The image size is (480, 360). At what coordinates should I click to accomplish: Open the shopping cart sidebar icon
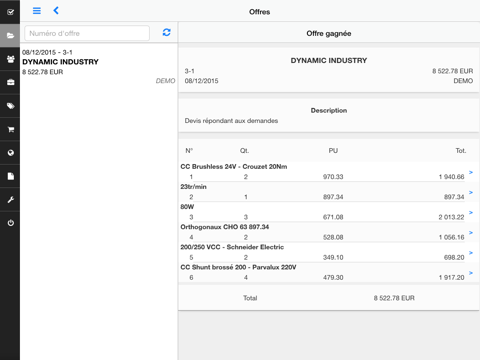[10, 129]
